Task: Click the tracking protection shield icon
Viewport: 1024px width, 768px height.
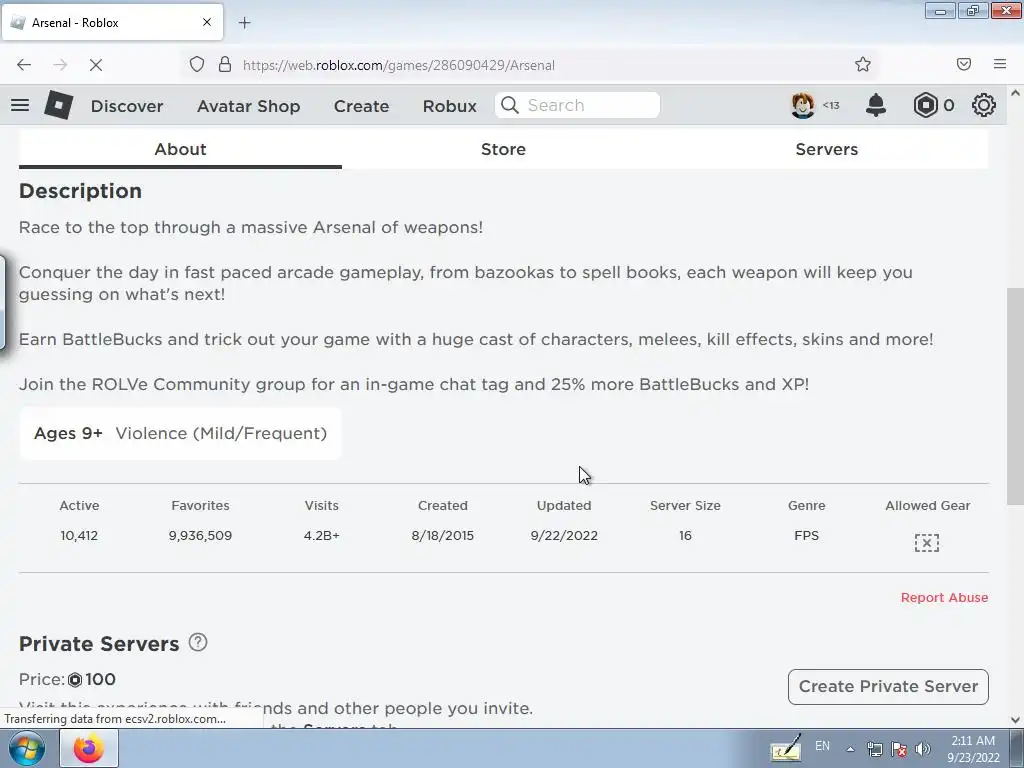Action: [x=197, y=65]
